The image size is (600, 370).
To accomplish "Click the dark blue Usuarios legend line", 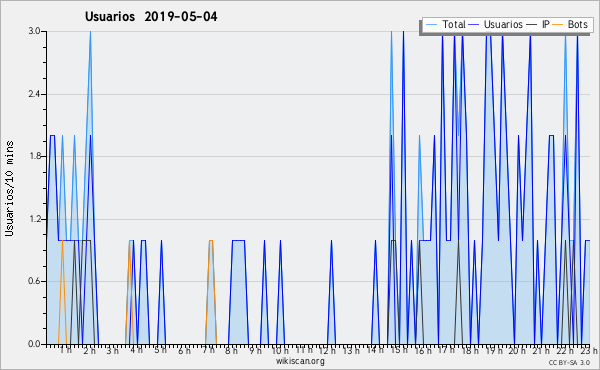I will point(474,25).
